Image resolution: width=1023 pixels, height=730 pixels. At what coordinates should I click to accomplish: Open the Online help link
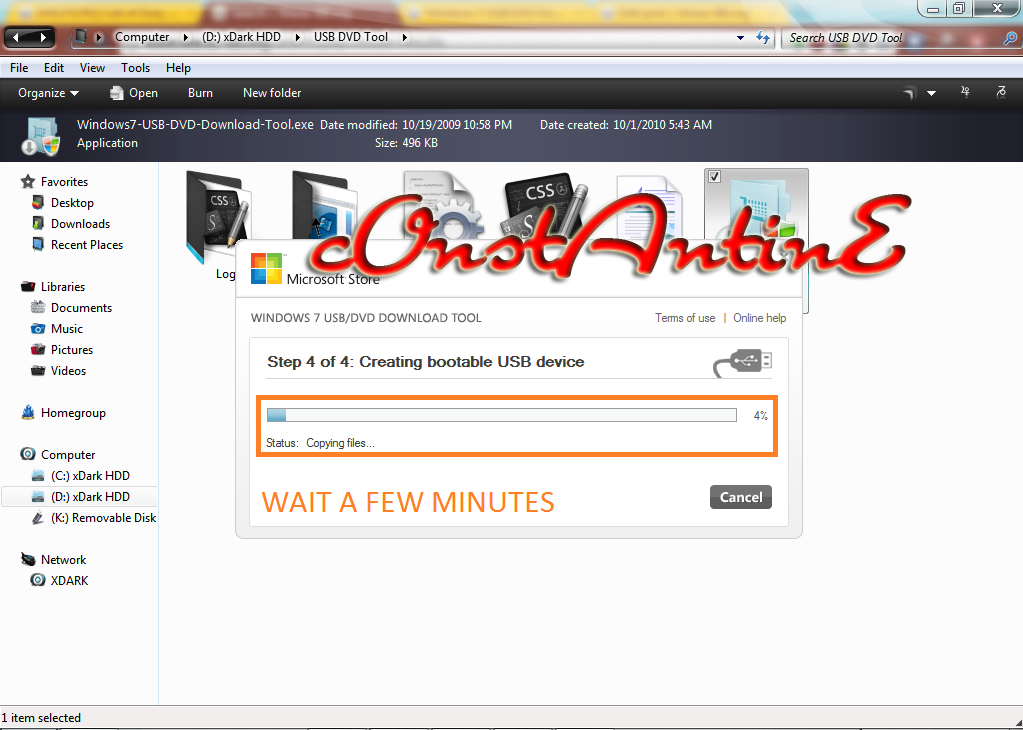click(x=759, y=318)
